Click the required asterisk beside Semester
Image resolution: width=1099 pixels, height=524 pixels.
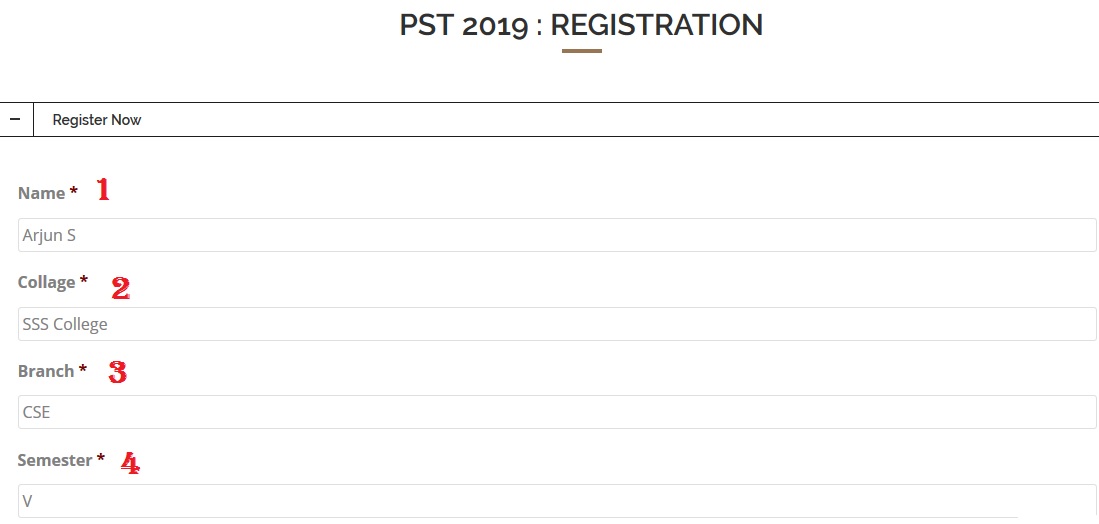[x=101, y=459]
